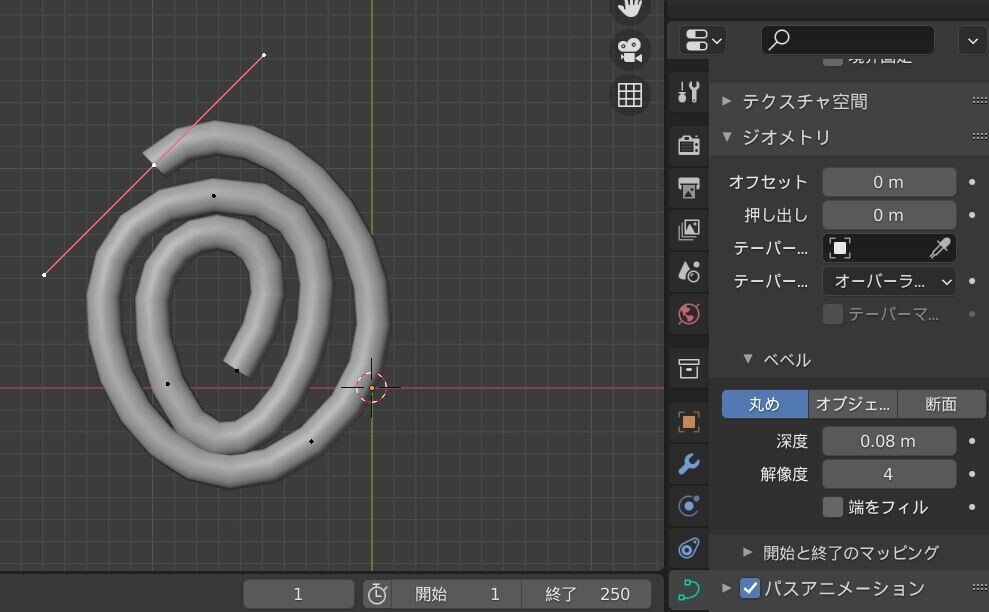Click the properties search field
Viewport: 989px width, 612px height.
(848, 40)
